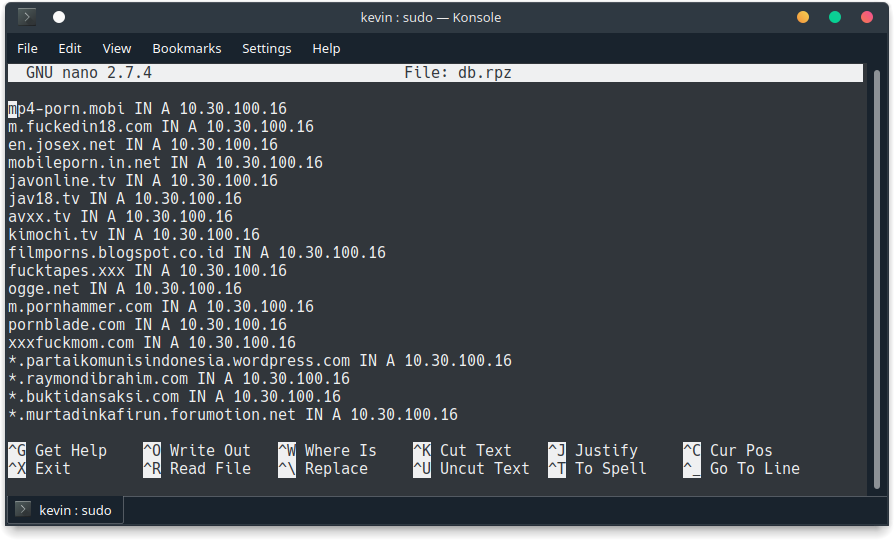894x540 pixels.
Task: Open the Settings menu
Action: [266, 48]
